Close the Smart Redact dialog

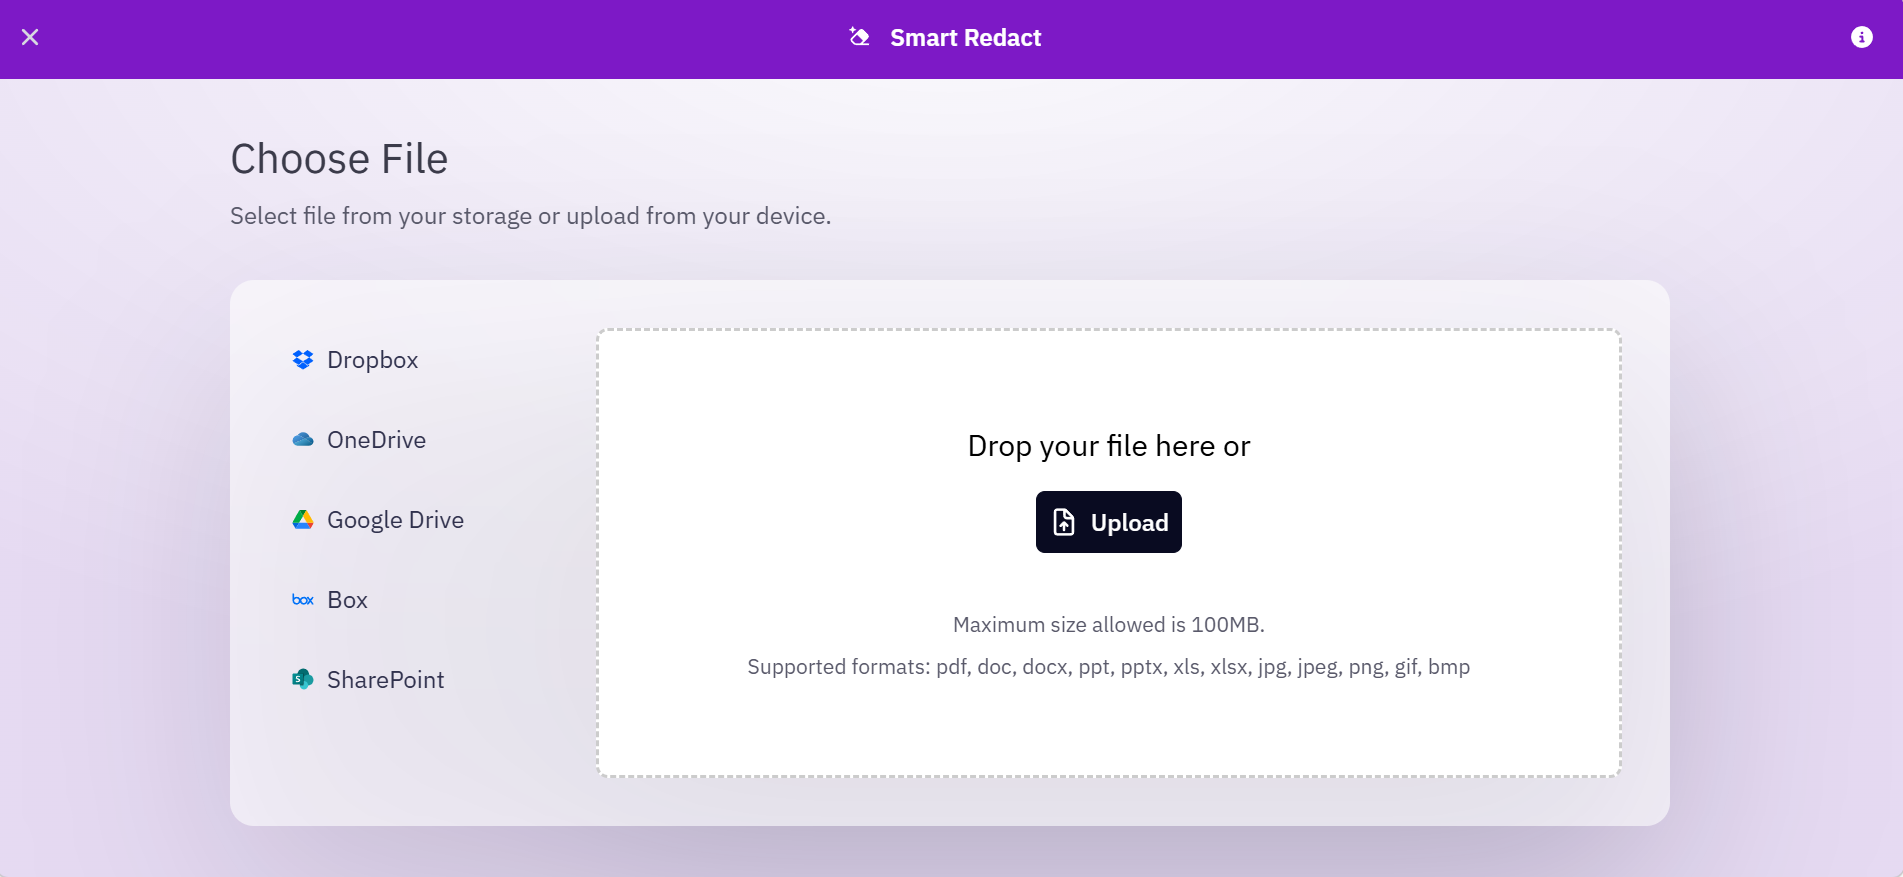[30, 37]
